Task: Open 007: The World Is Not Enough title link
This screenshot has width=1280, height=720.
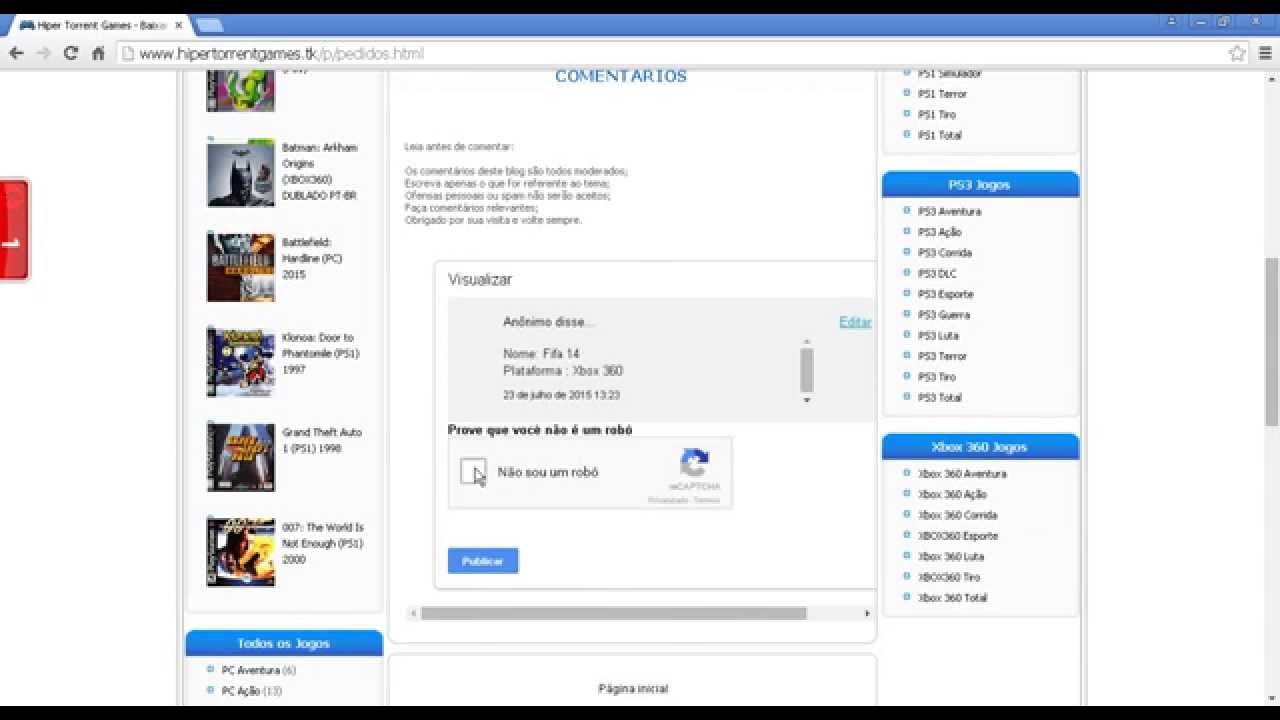Action: [323, 543]
